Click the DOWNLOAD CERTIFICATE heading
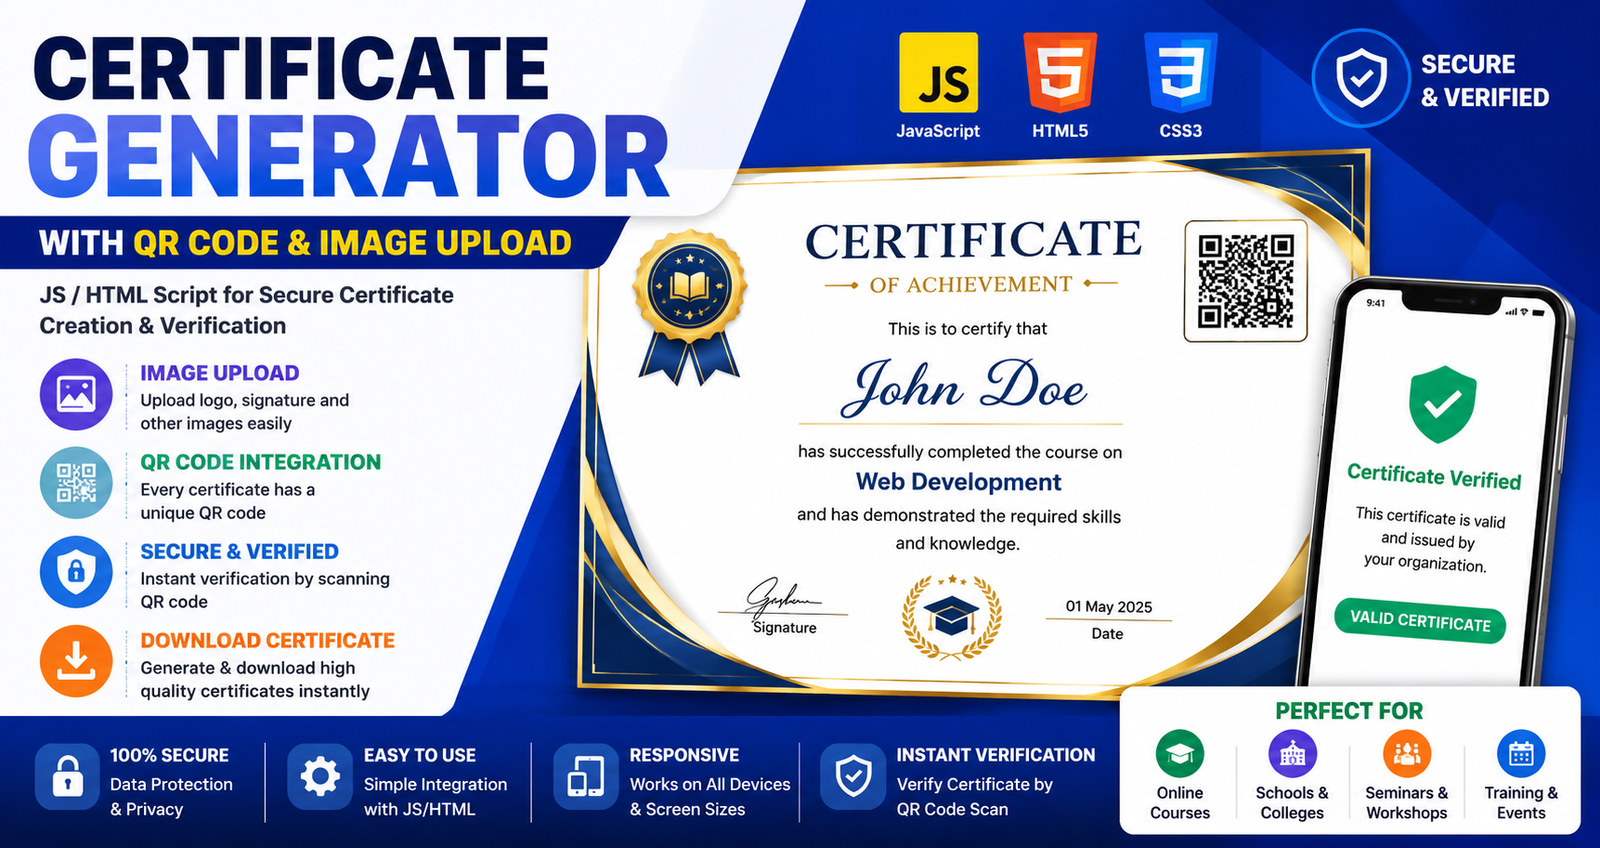 pyautogui.click(x=267, y=640)
